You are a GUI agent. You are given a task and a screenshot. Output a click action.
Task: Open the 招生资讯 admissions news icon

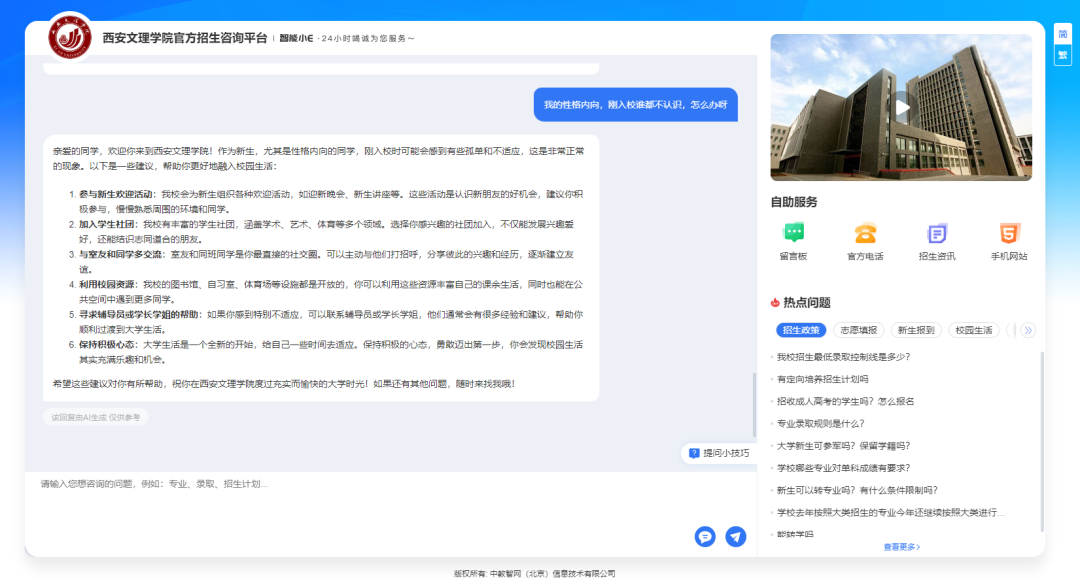[x=937, y=234]
